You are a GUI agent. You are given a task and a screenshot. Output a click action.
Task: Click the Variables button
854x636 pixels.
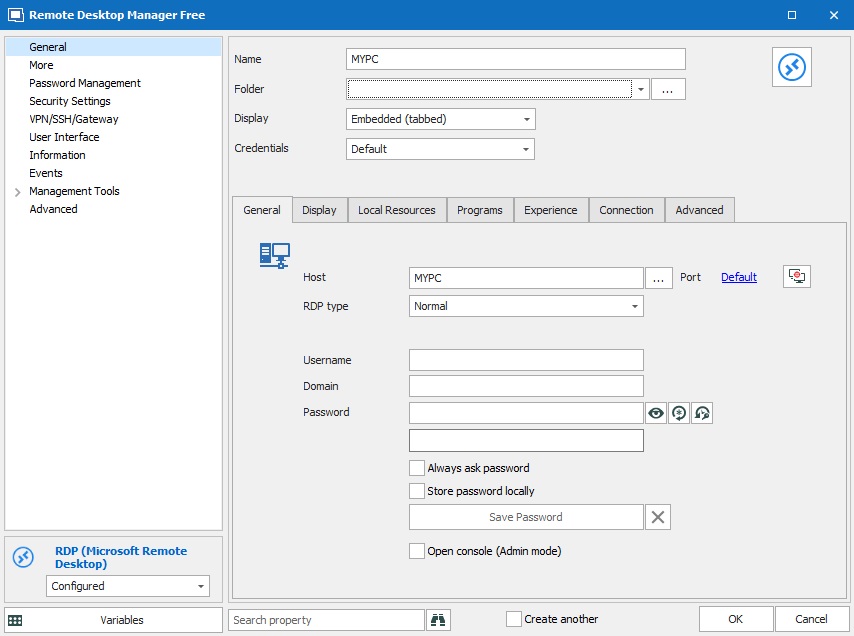(x=114, y=620)
